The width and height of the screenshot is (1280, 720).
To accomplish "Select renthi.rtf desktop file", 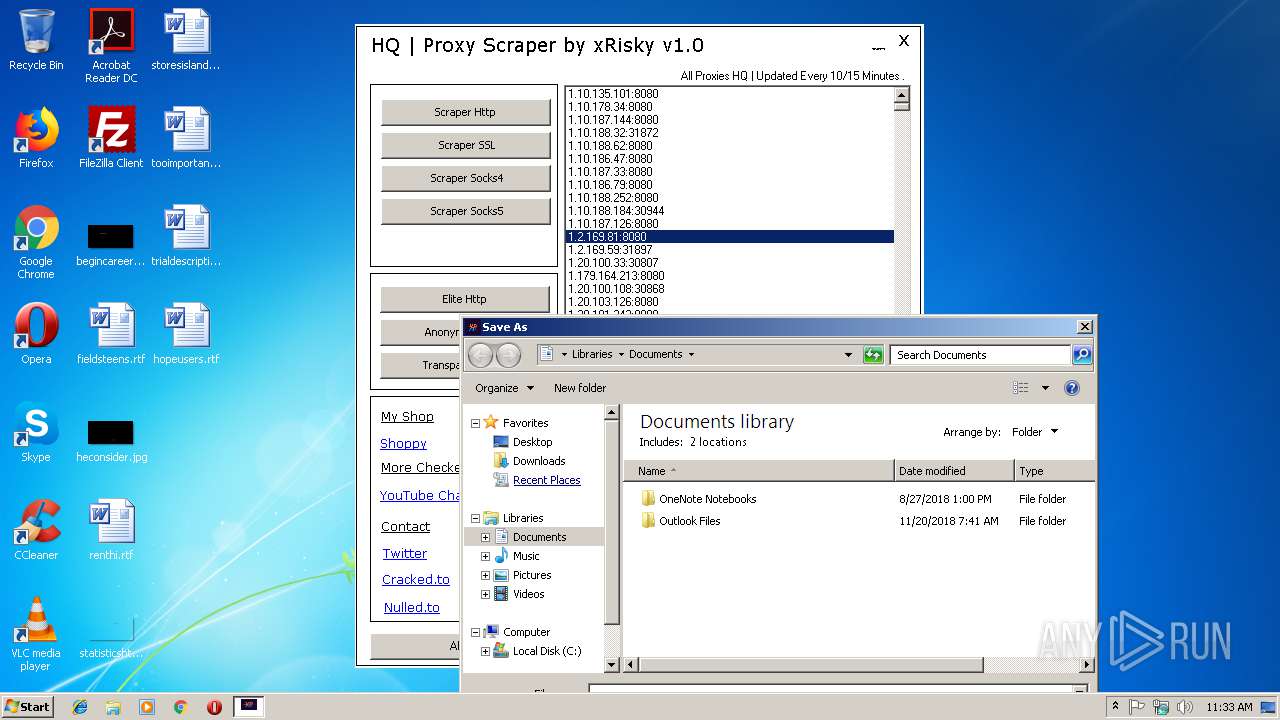I will coord(111,530).
